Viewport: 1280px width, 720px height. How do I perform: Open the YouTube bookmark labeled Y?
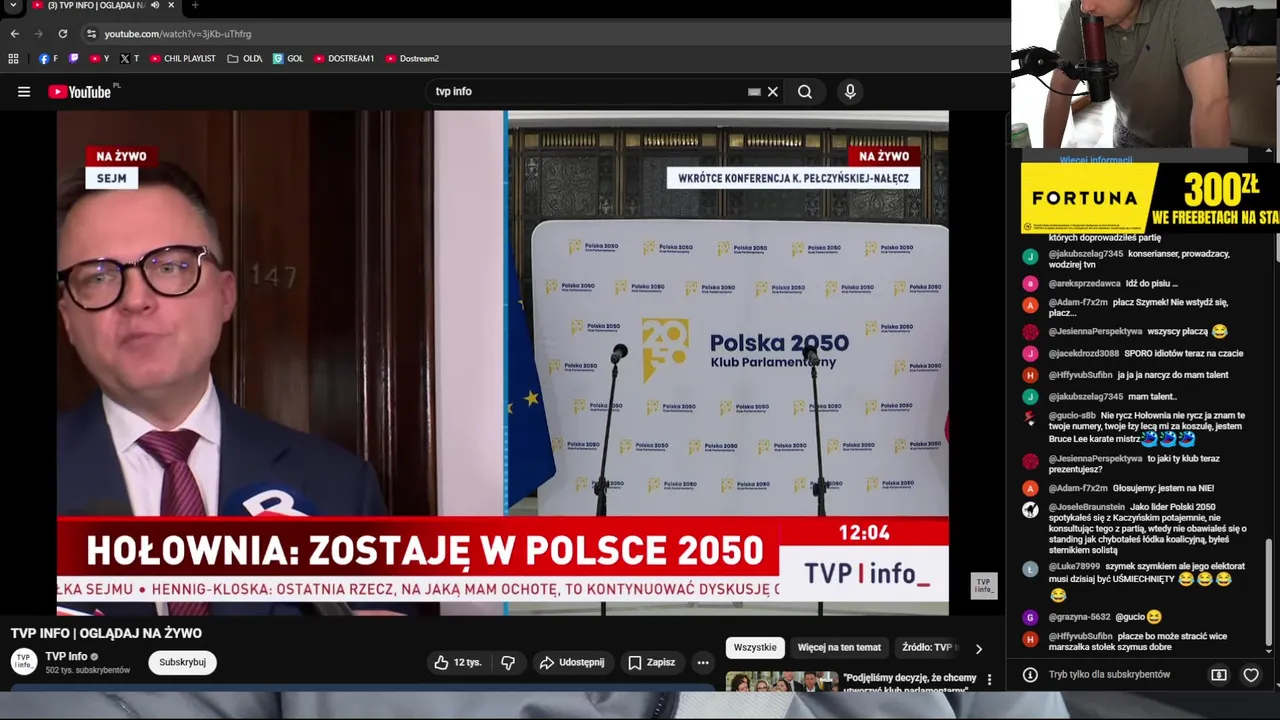tap(99, 59)
